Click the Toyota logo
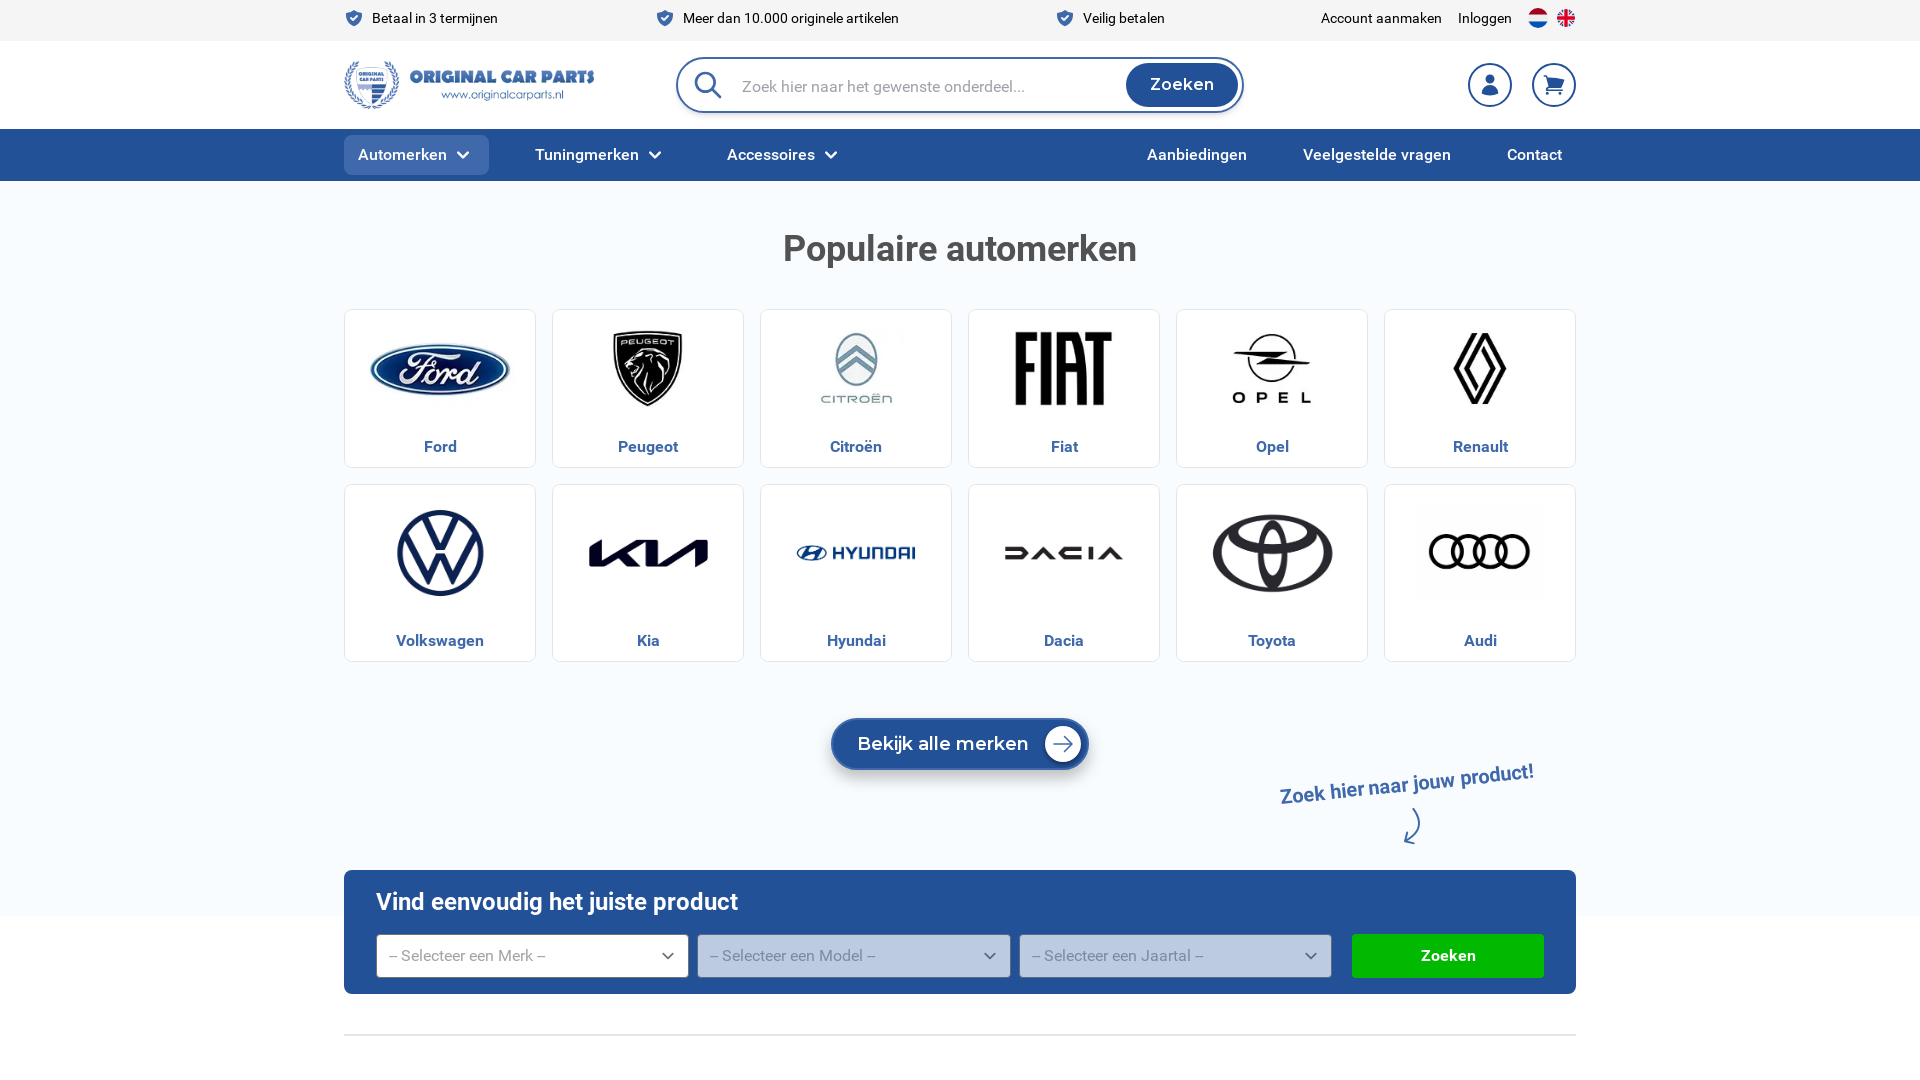The height and width of the screenshot is (1080, 1920). tap(1272, 553)
